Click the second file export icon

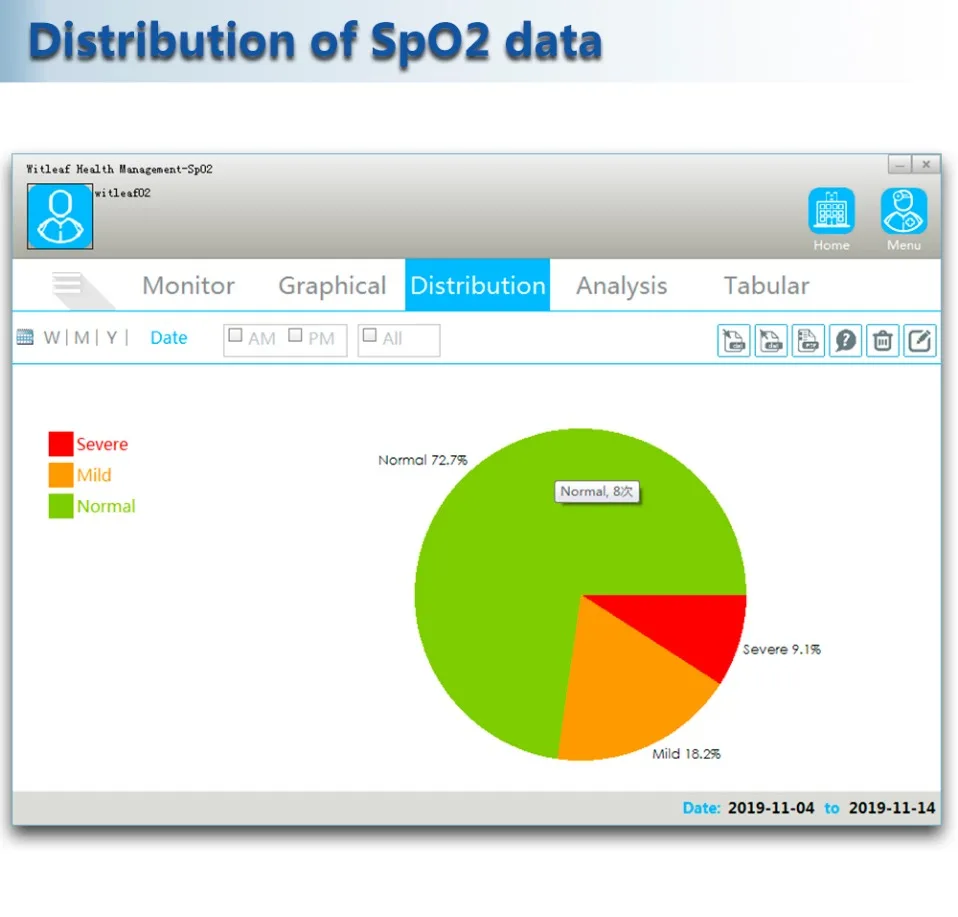pyautogui.click(x=771, y=340)
